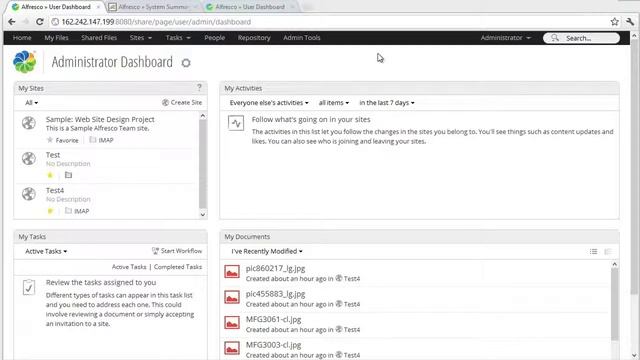Open the Active Tasks filter dropdown
The width and height of the screenshot is (640, 360).
[46, 251]
